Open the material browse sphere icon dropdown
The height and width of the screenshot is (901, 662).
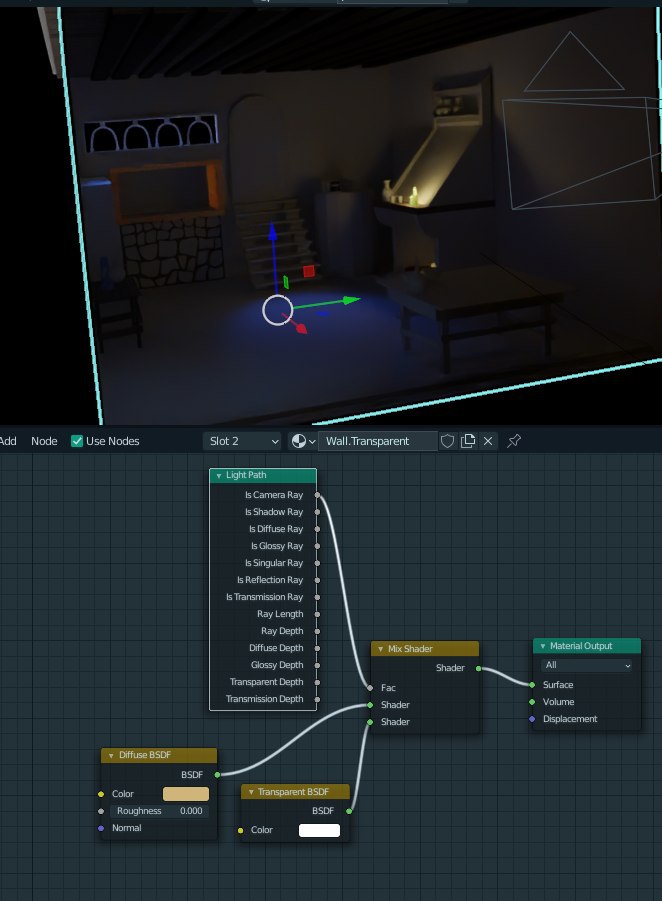click(x=303, y=441)
